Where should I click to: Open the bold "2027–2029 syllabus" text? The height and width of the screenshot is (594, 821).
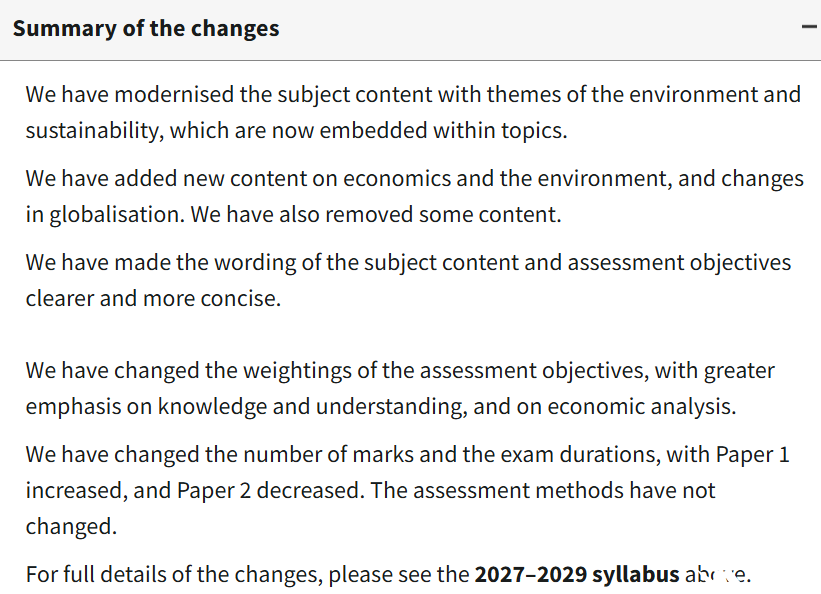coord(576,574)
